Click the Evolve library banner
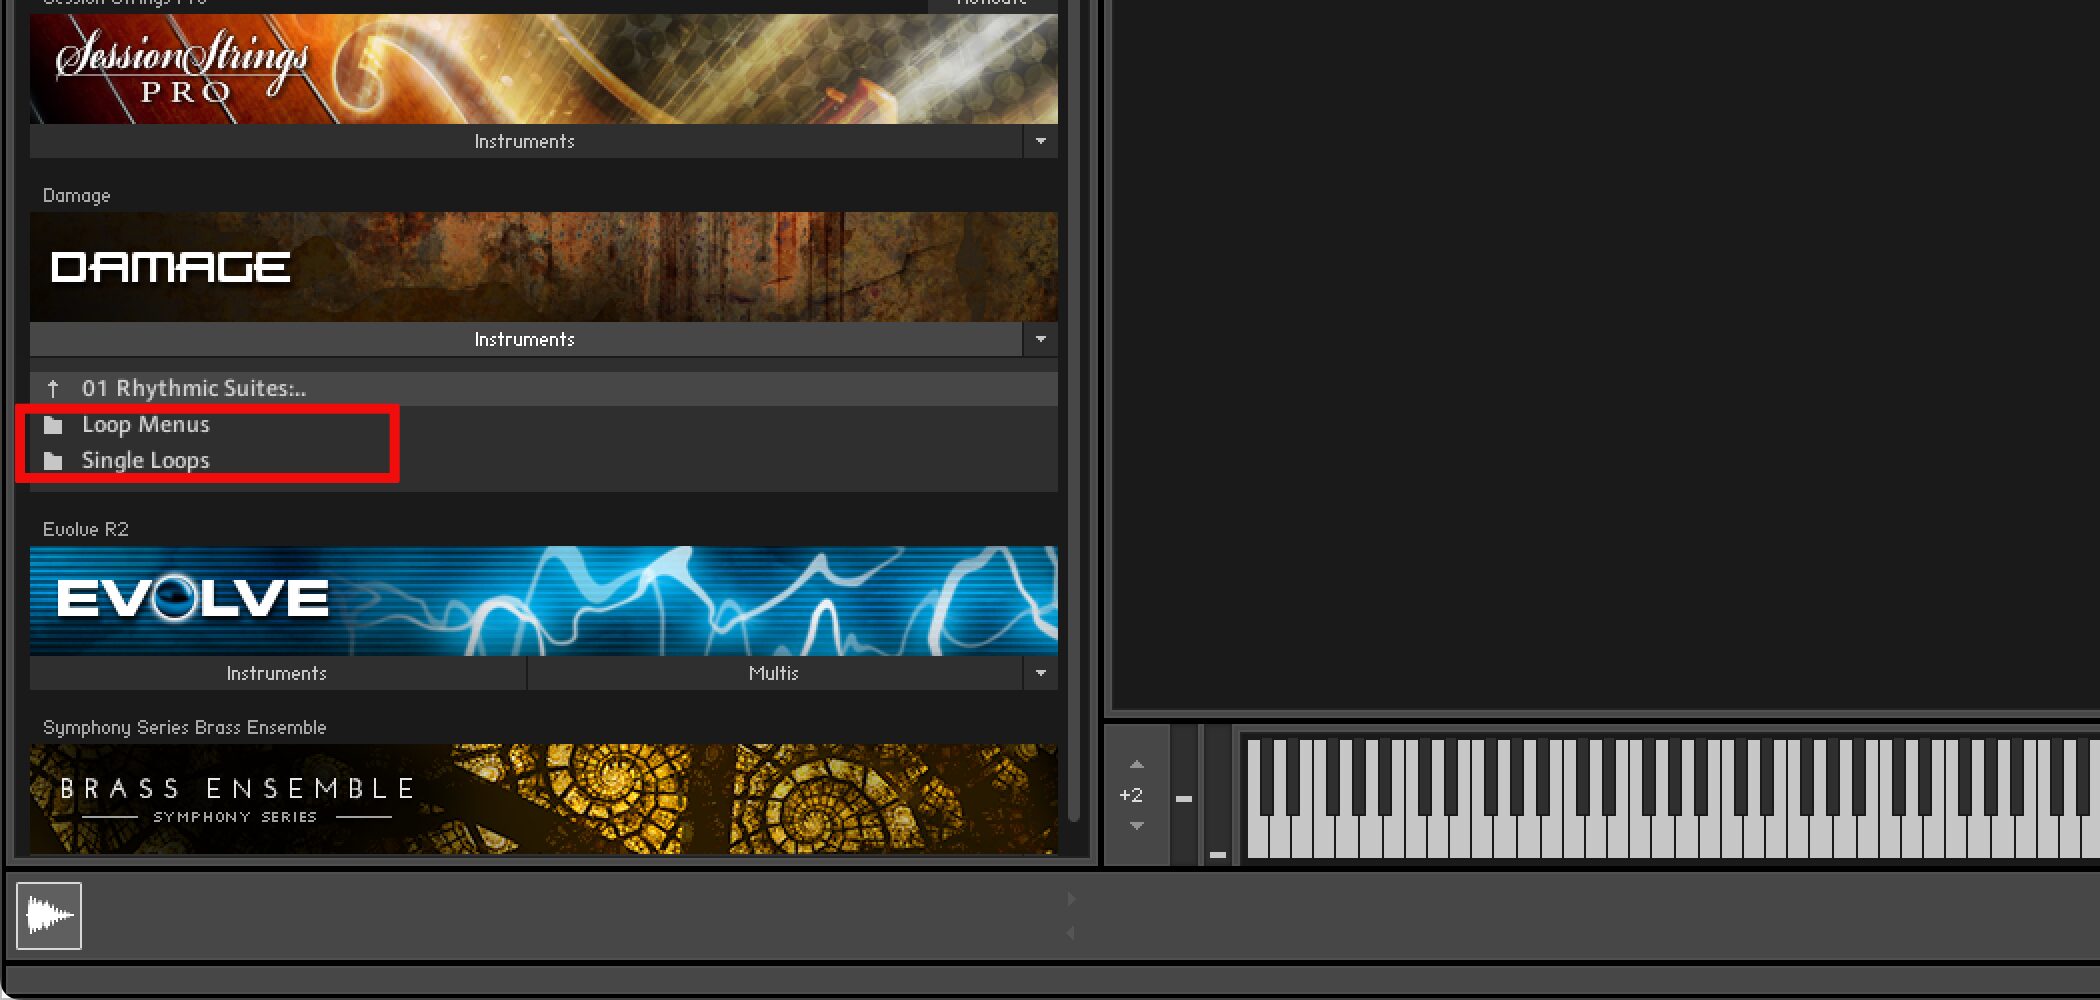2100x1000 pixels. point(543,601)
